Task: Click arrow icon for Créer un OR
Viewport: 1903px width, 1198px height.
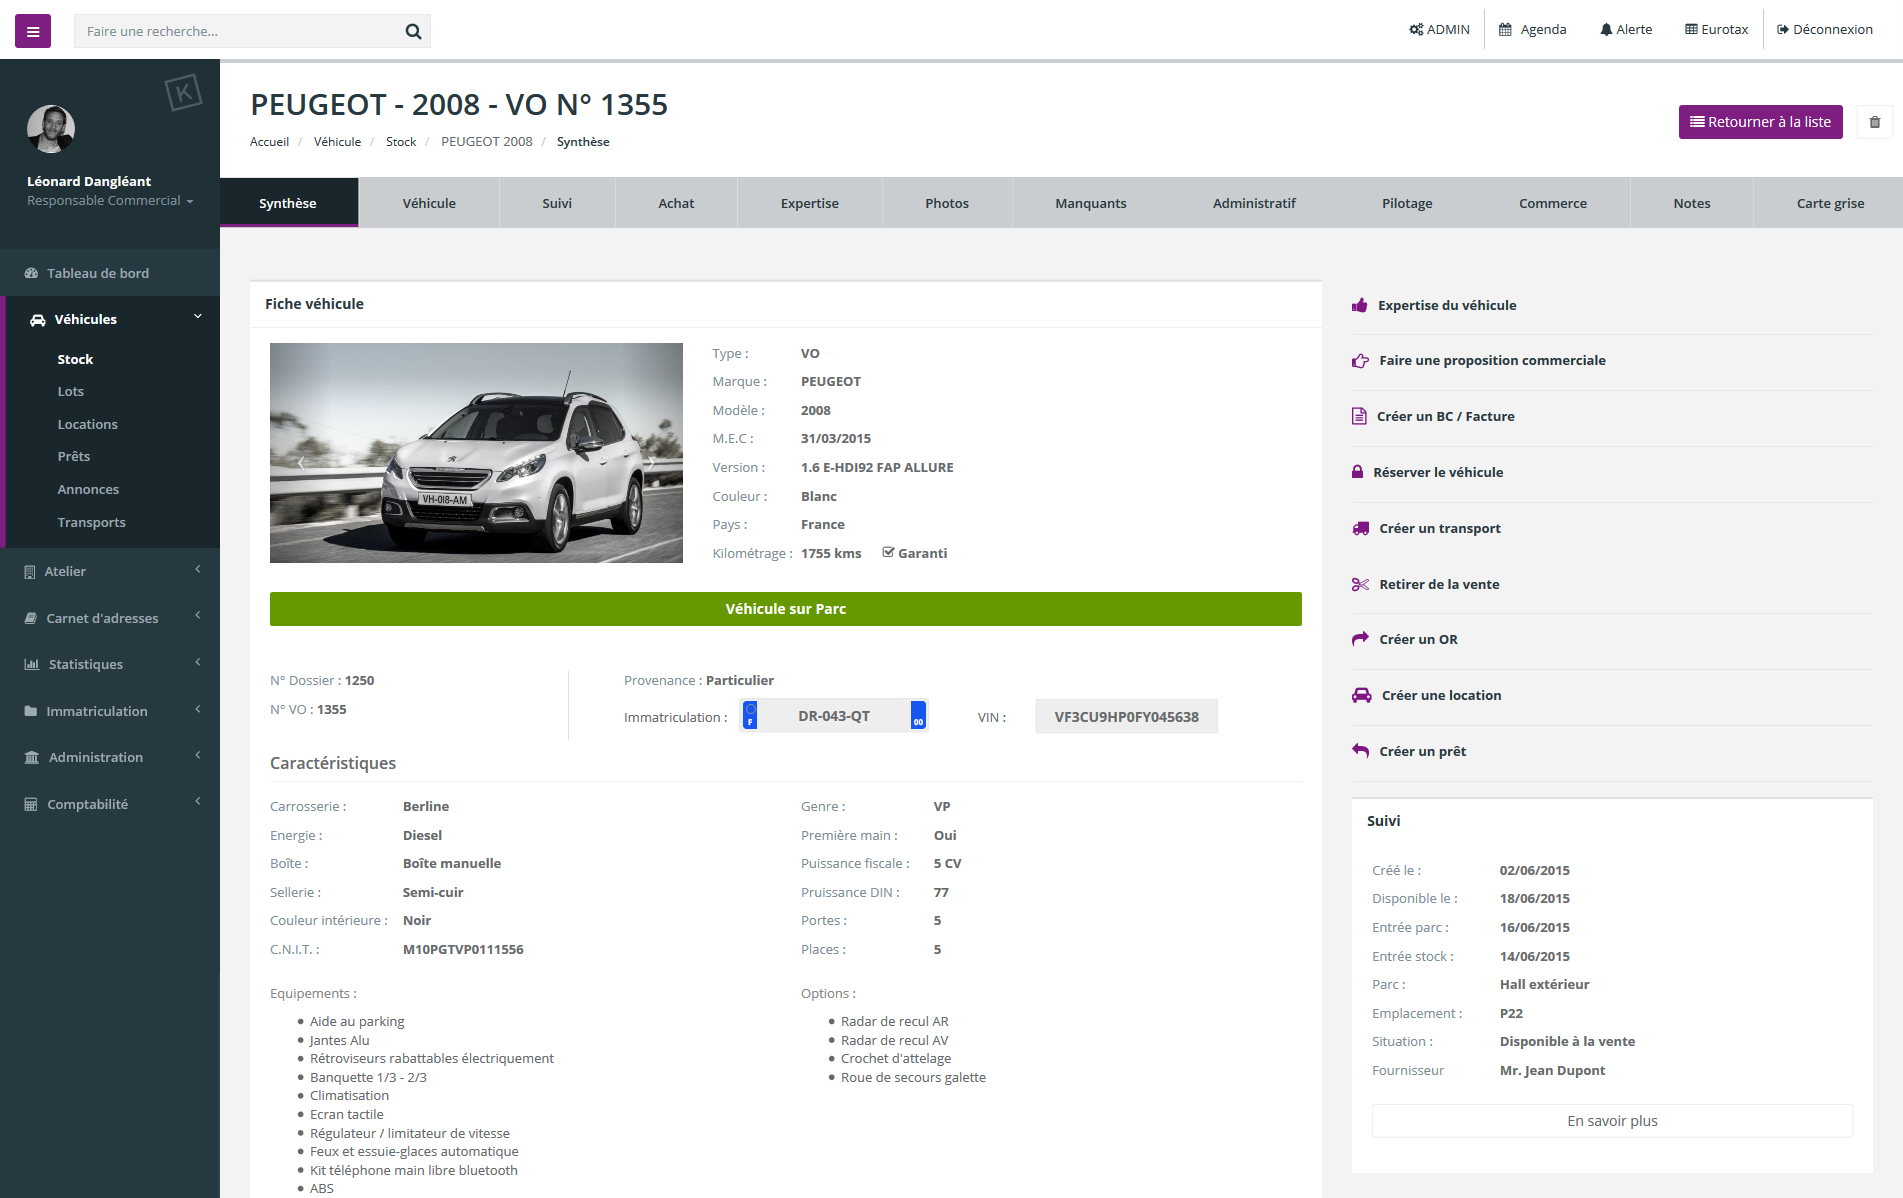Action: 1360,639
